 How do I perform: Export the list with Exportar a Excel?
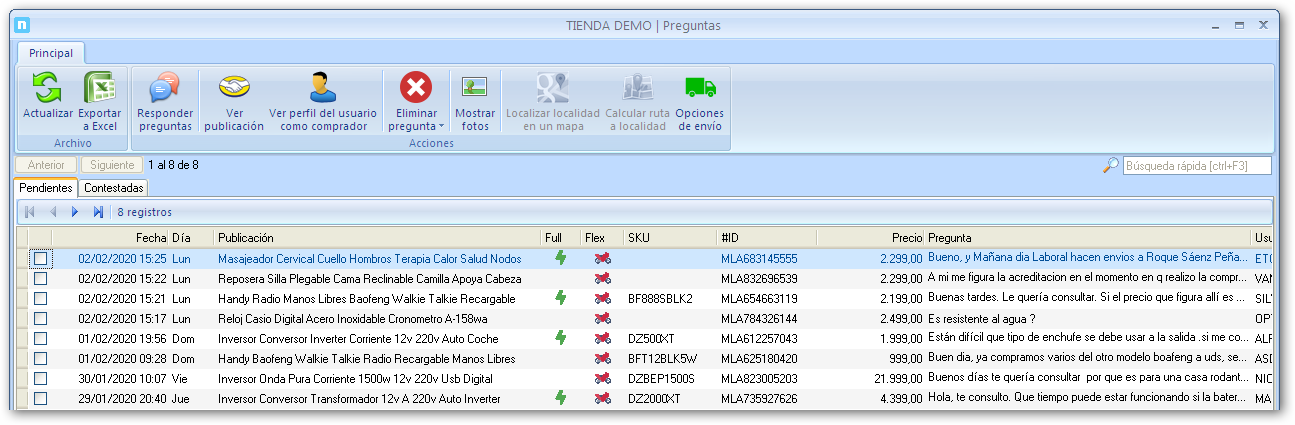coord(100,89)
